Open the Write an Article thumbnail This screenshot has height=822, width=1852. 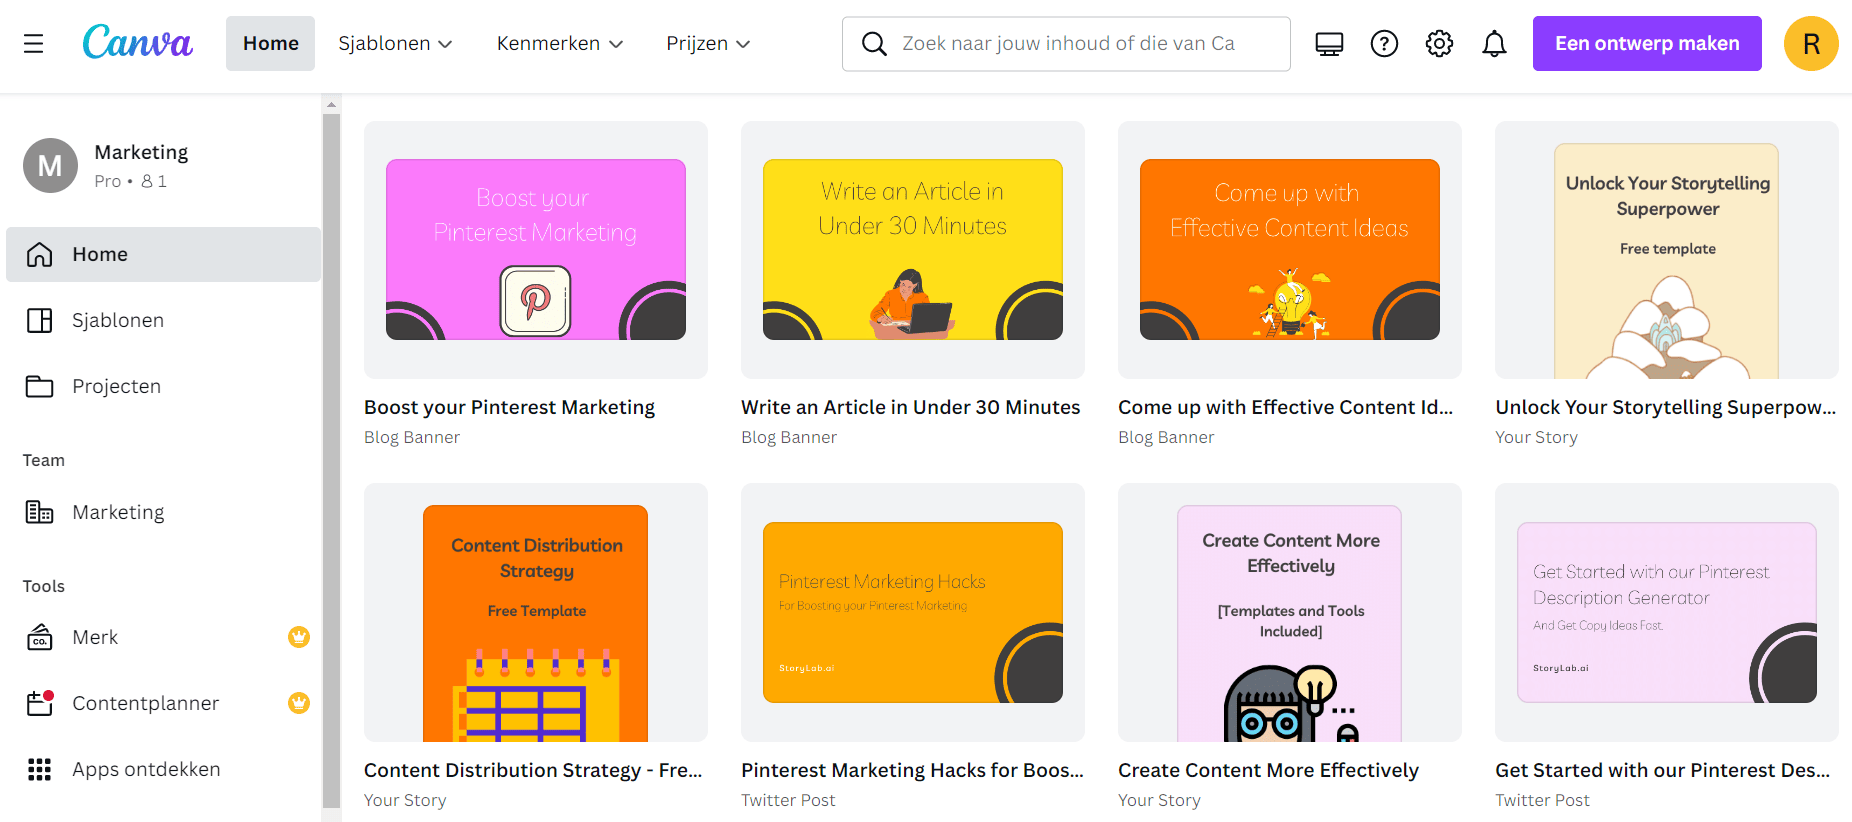point(912,250)
